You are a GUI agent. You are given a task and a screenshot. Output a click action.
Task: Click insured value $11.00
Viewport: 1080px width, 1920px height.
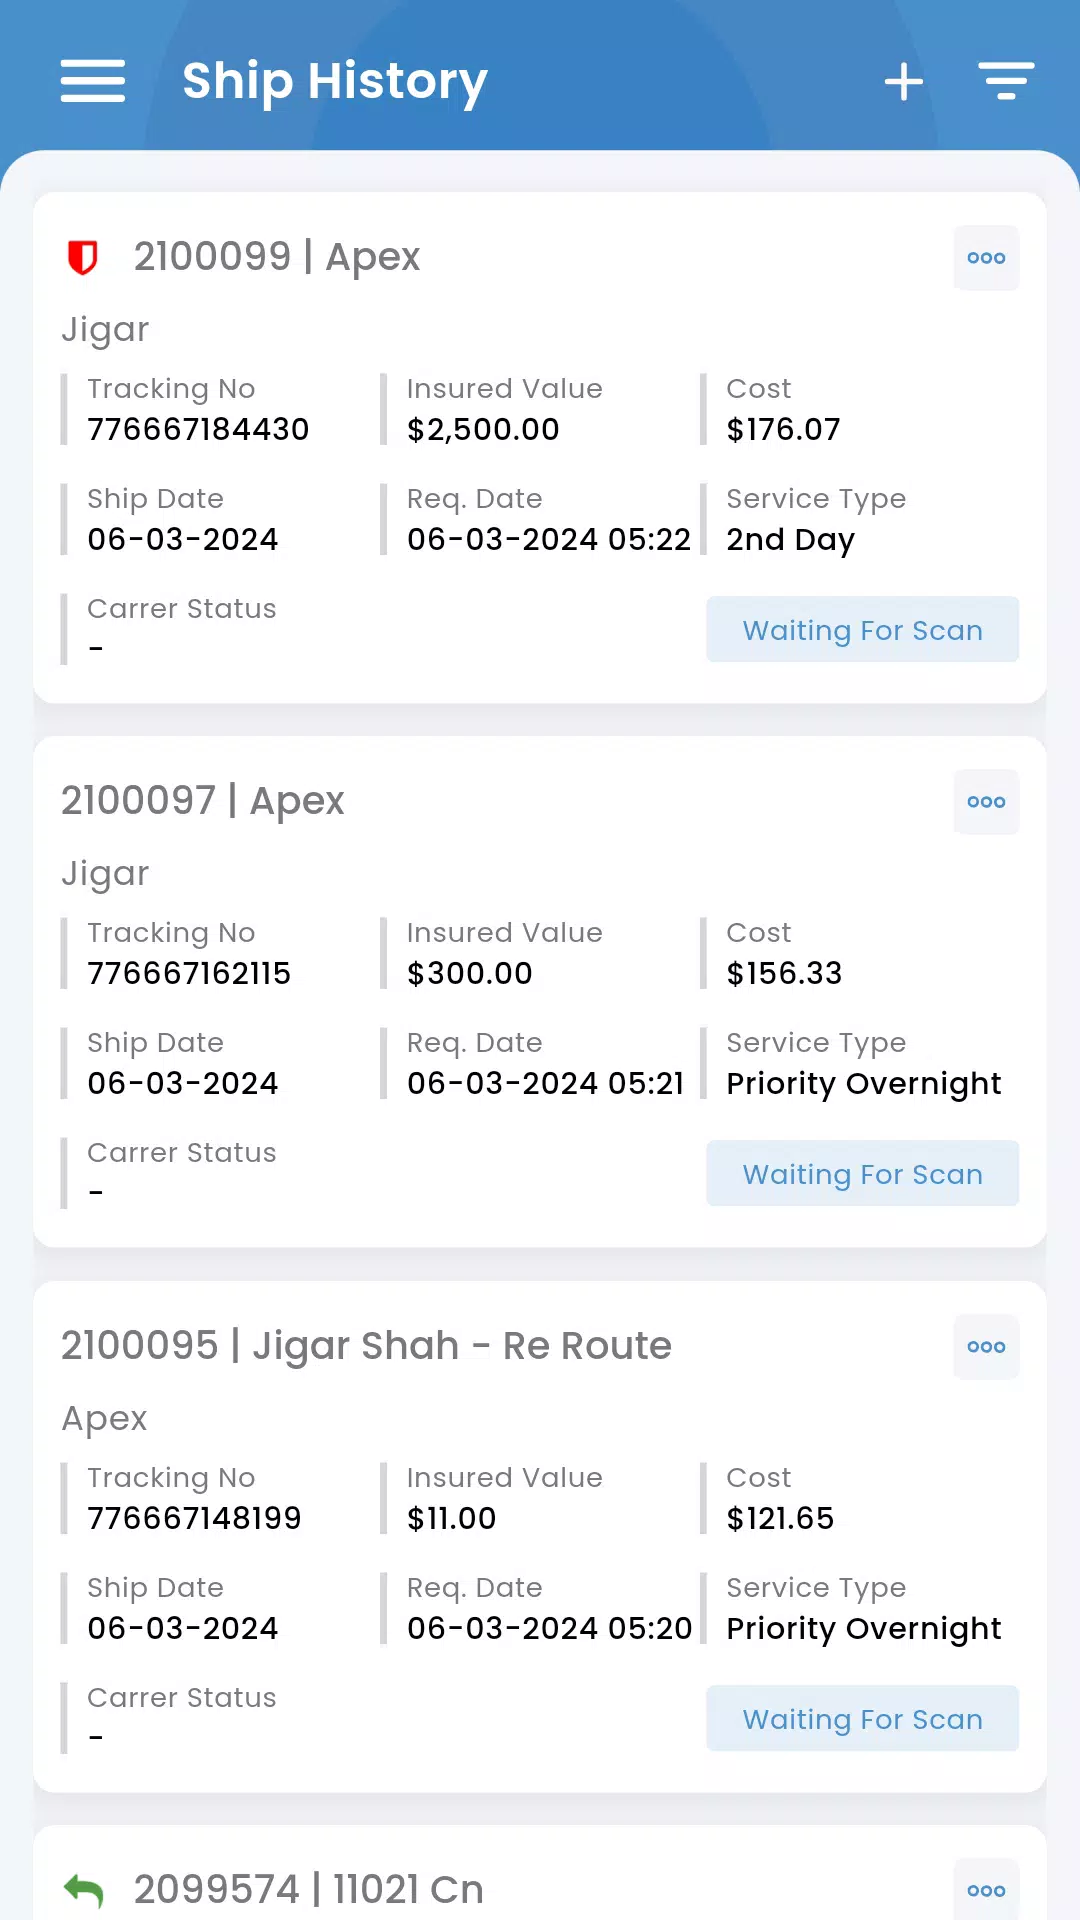[x=452, y=1518]
